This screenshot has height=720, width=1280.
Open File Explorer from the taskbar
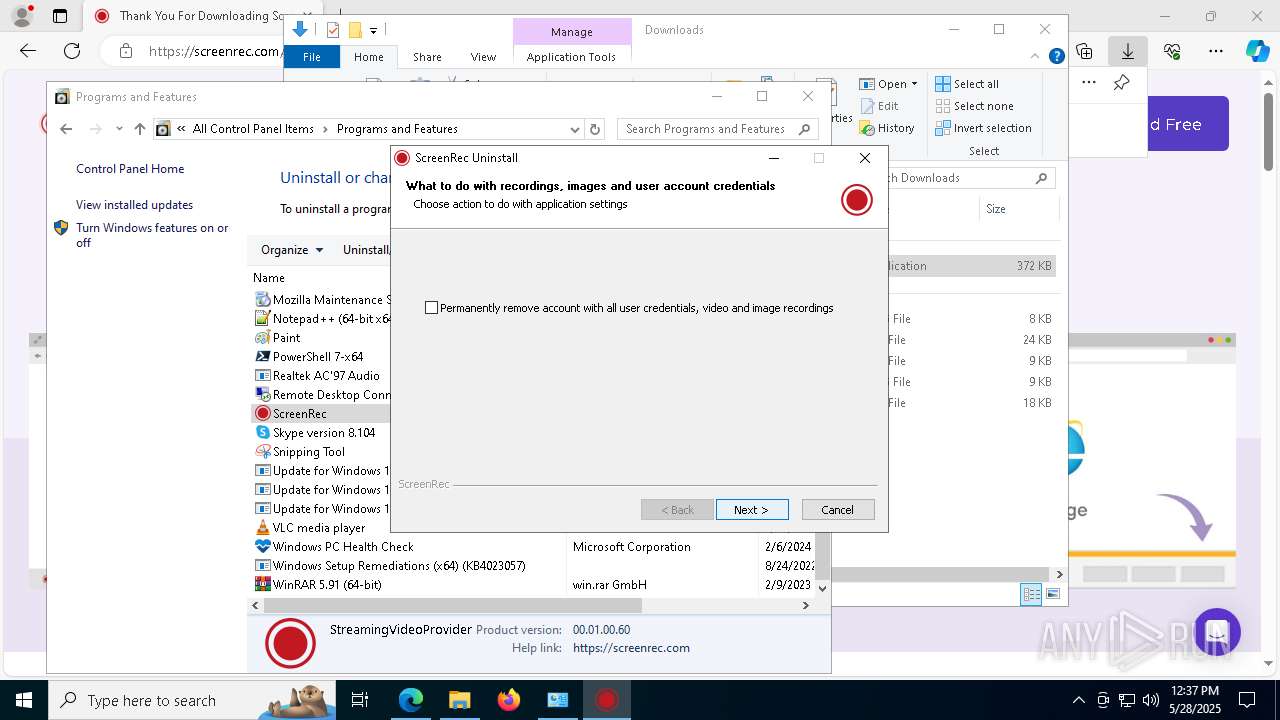tap(459, 700)
